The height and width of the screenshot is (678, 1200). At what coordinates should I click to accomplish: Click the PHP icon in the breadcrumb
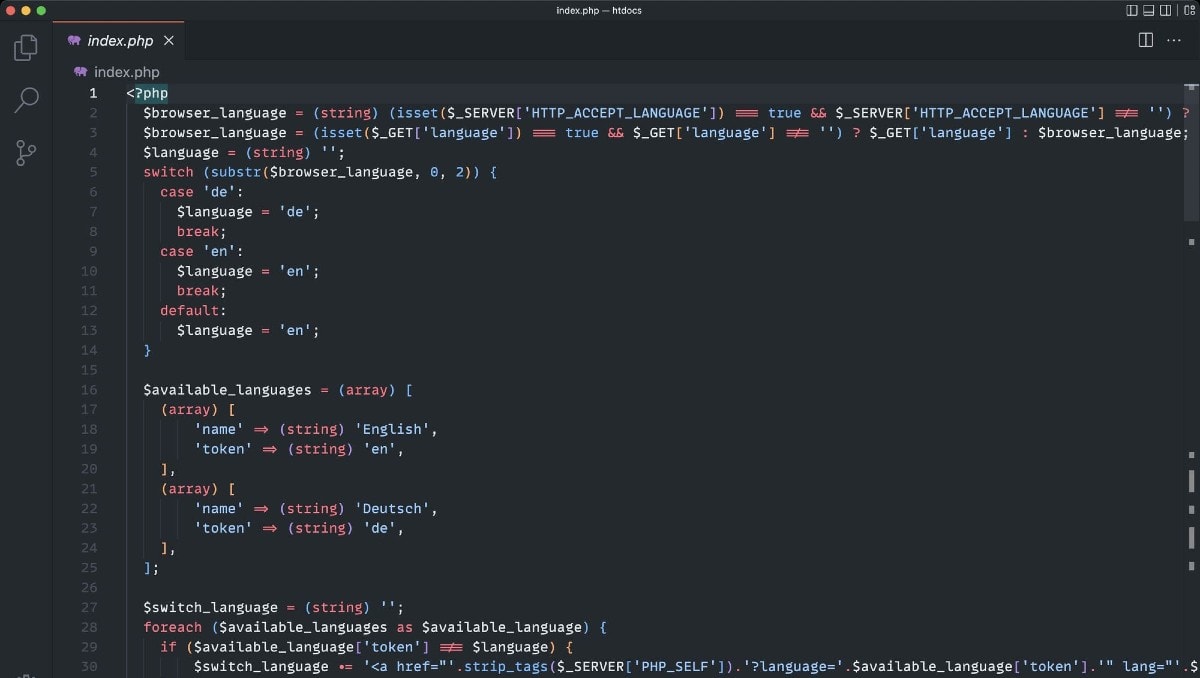(80, 72)
